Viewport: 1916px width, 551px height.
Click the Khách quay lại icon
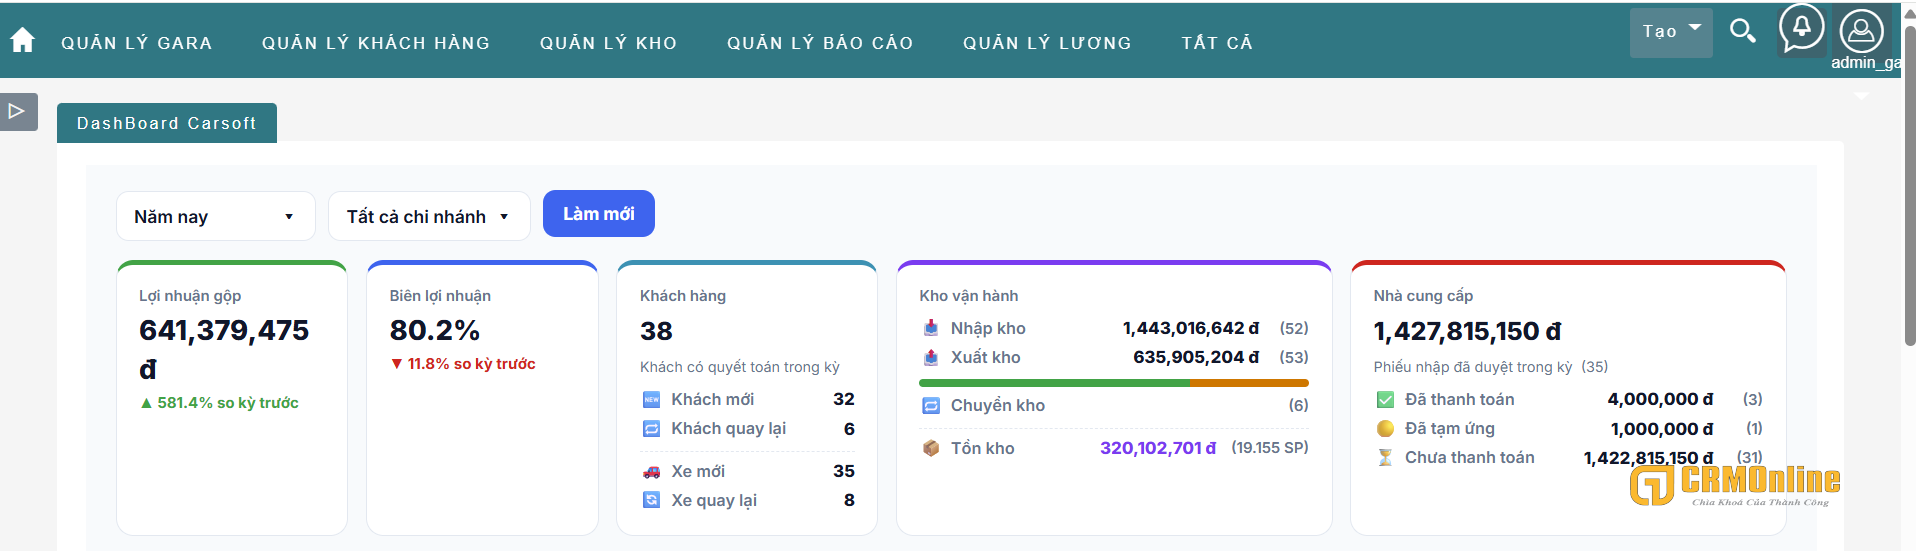pos(651,428)
